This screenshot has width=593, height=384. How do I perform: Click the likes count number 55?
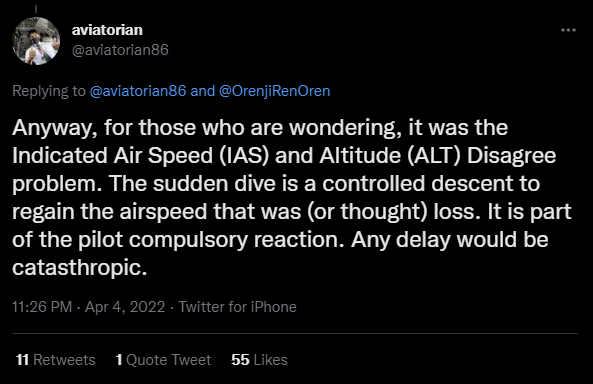click(x=240, y=359)
